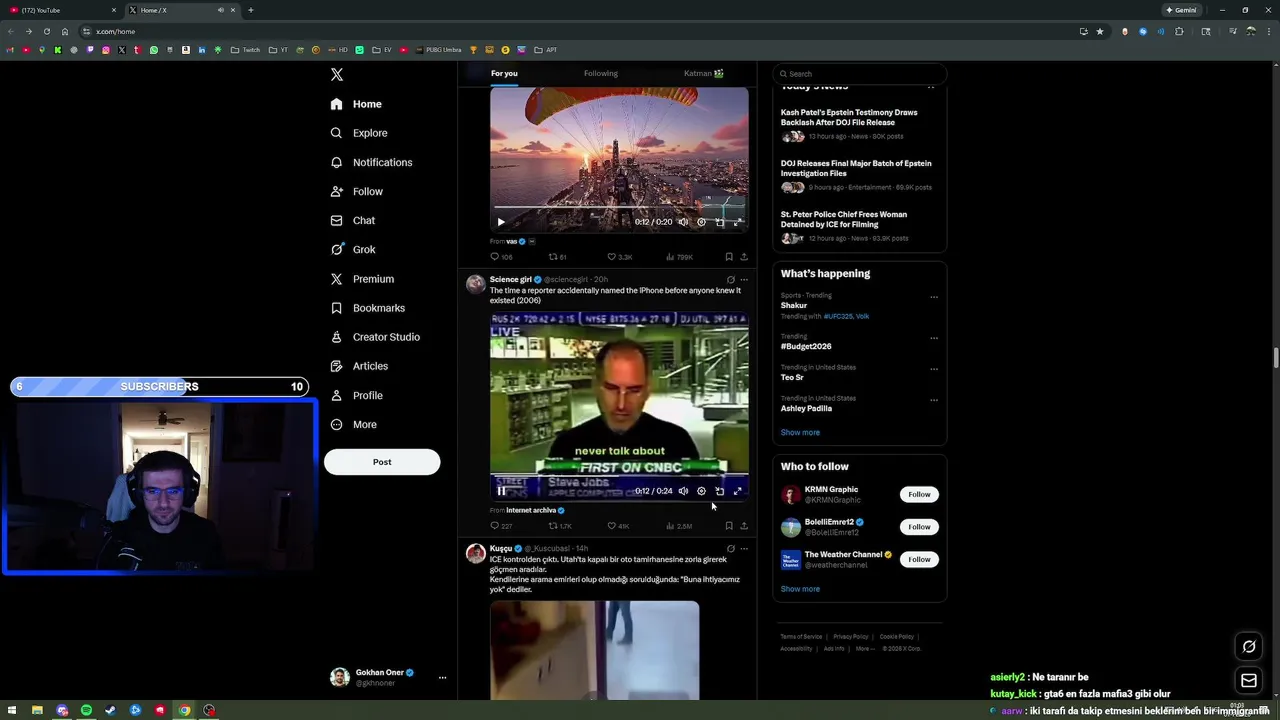Viewport: 1280px width, 720px height.
Task: Show more trending topics
Action: tap(800, 433)
